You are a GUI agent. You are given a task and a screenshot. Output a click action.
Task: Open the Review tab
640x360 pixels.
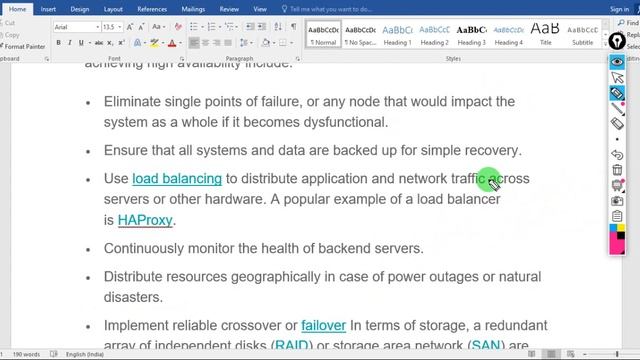click(229, 9)
